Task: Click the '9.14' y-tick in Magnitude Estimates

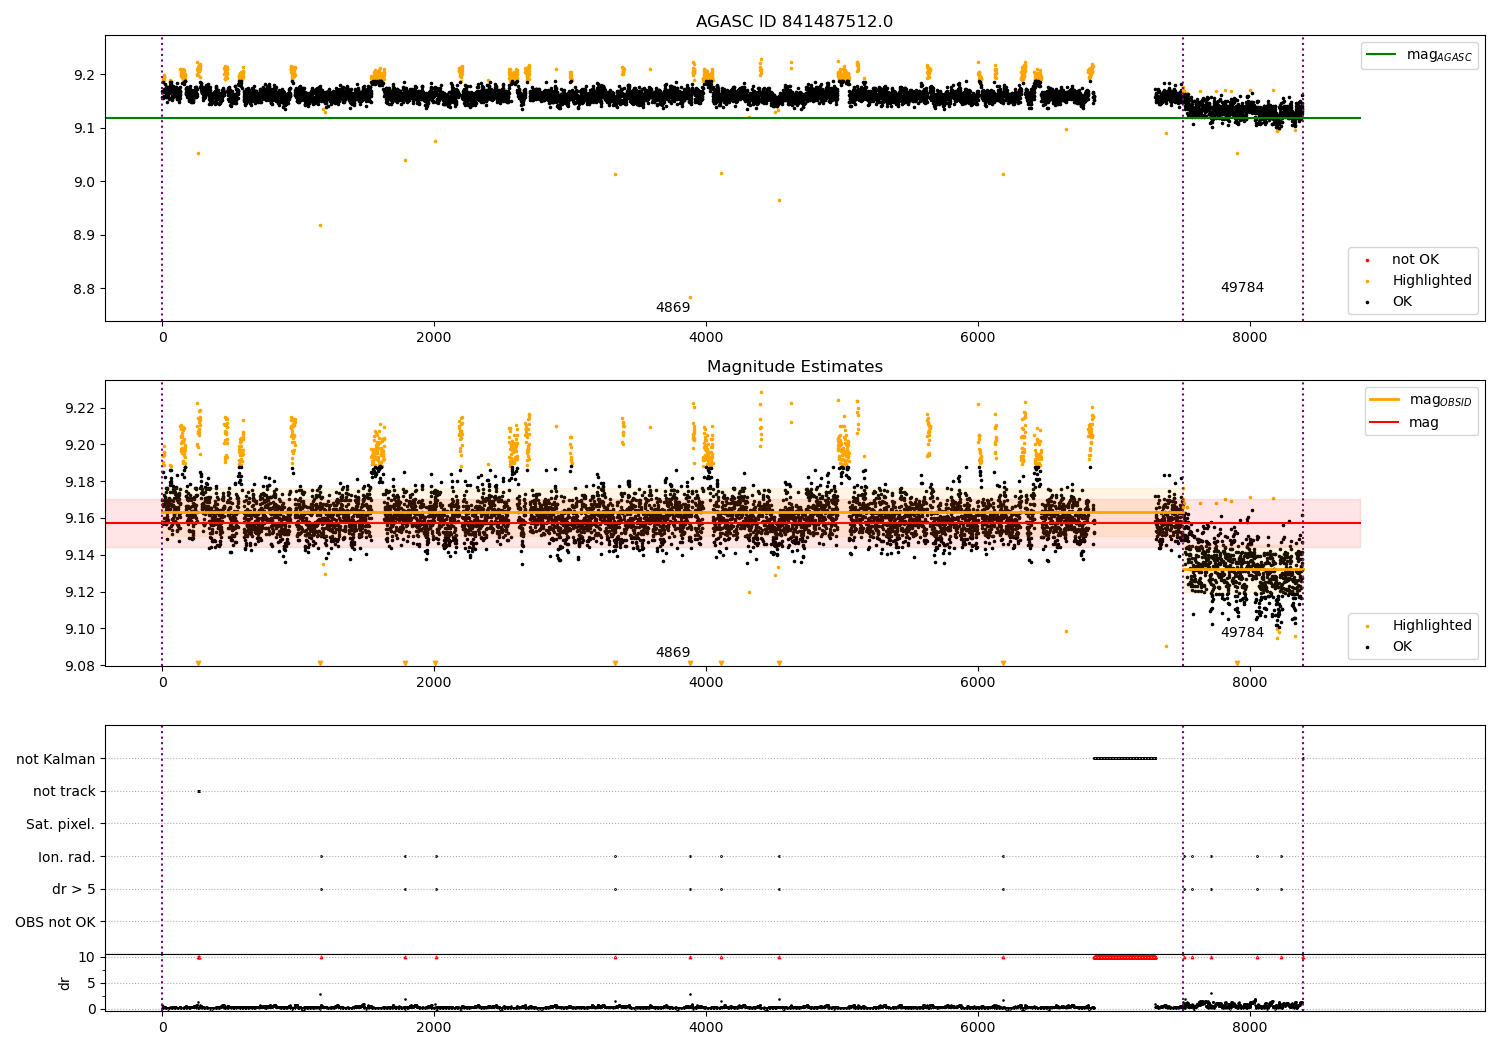Action: coord(80,555)
